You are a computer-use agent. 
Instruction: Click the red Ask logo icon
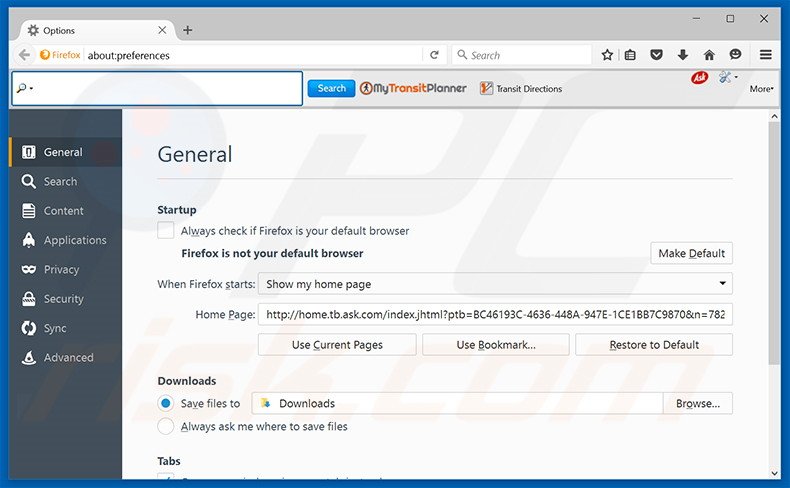click(x=699, y=78)
